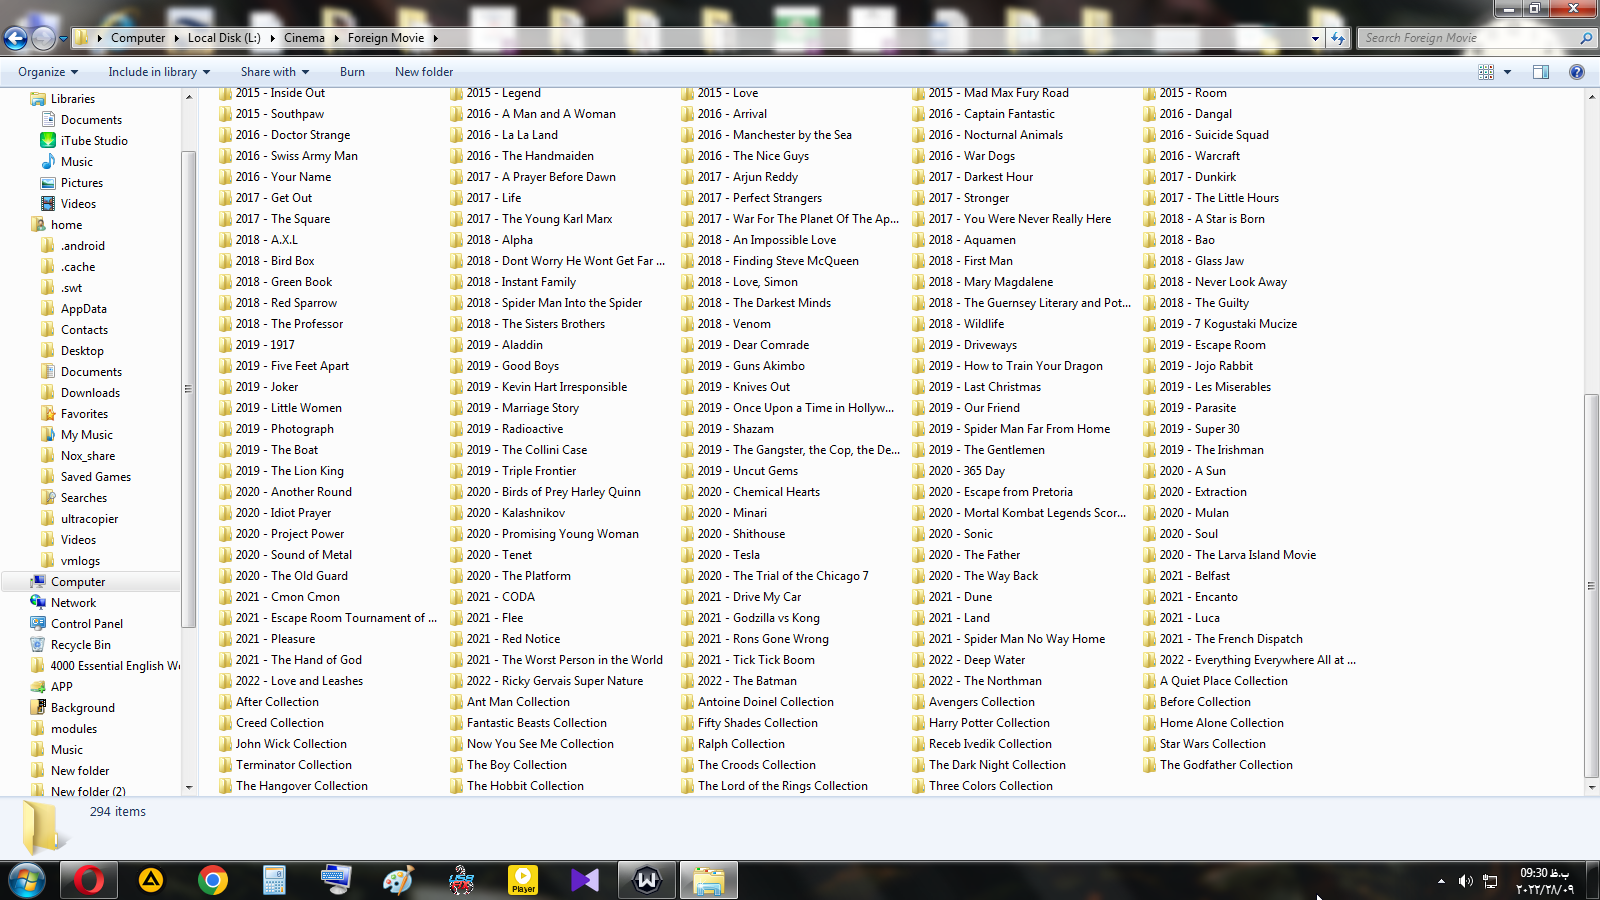Open the Organize menu
1600x900 pixels.
[x=48, y=72]
